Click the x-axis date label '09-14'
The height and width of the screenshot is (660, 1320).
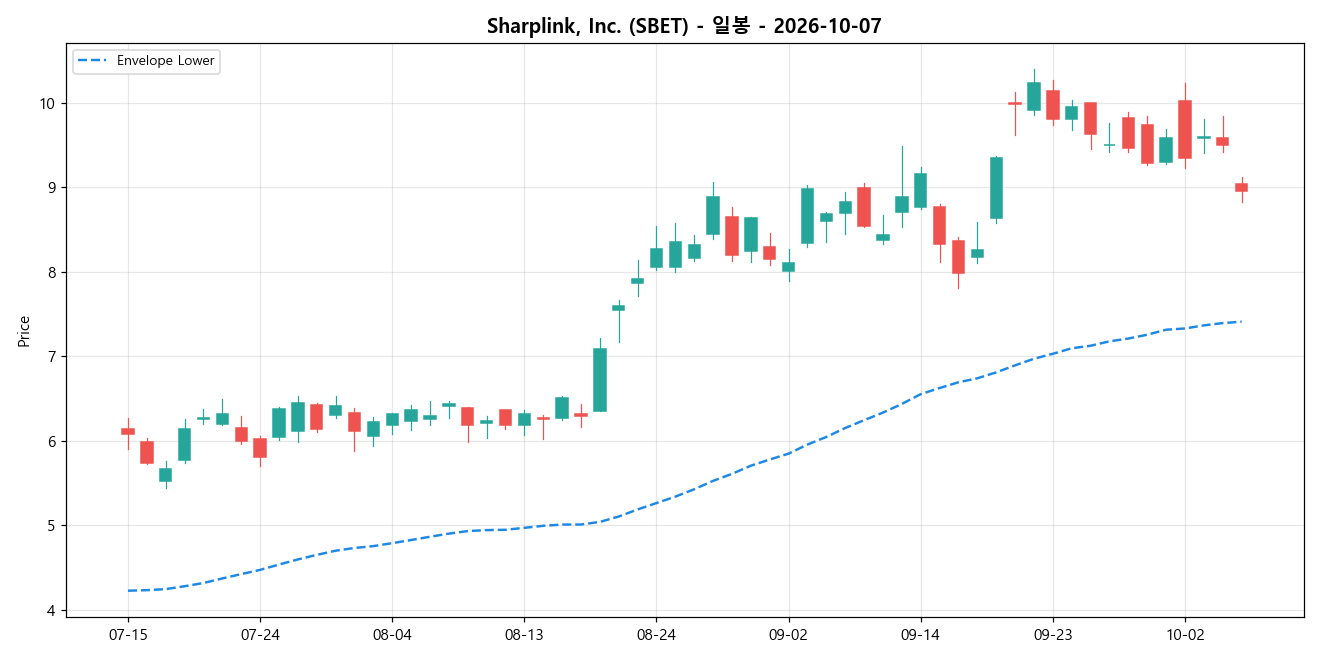click(920, 634)
